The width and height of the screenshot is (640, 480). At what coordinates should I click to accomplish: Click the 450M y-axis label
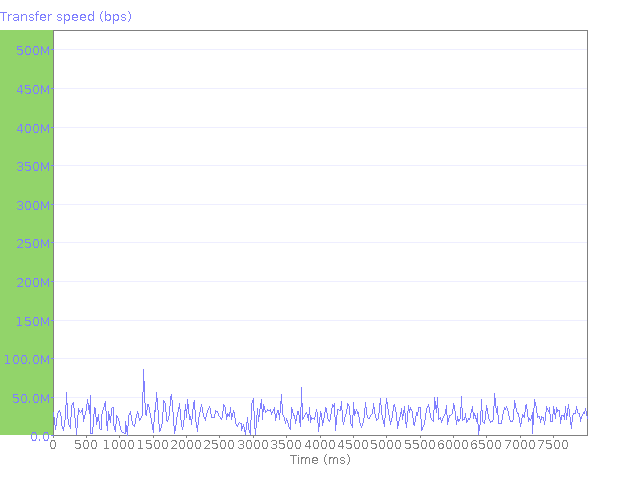[x=33, y=89]
